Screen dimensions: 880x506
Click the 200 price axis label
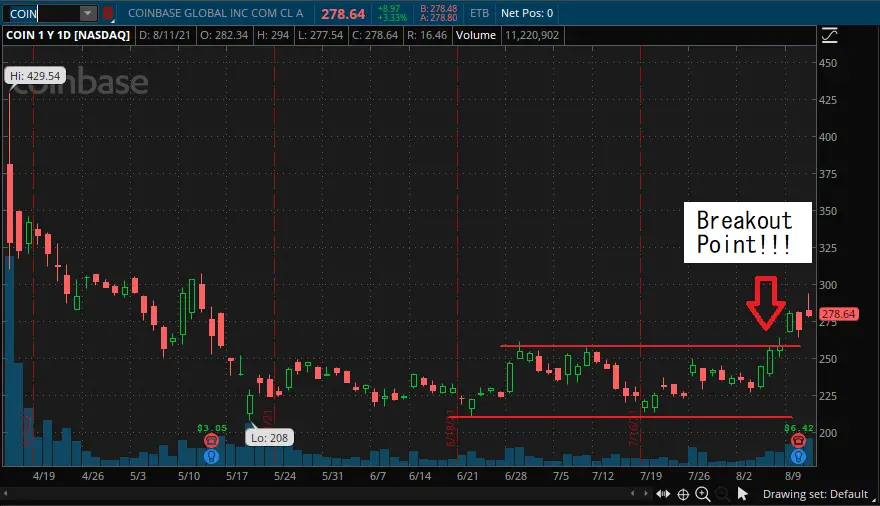coord(828,433)
